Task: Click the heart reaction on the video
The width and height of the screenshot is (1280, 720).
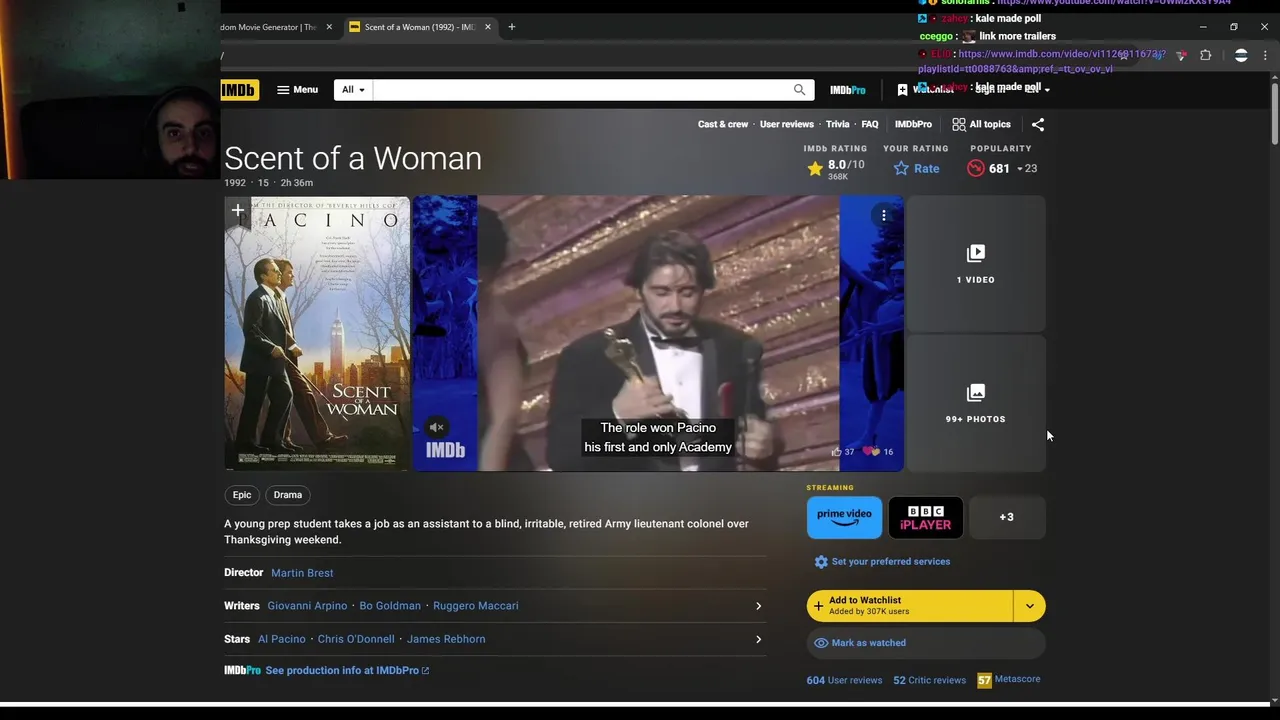Action: tap(879, 452)
